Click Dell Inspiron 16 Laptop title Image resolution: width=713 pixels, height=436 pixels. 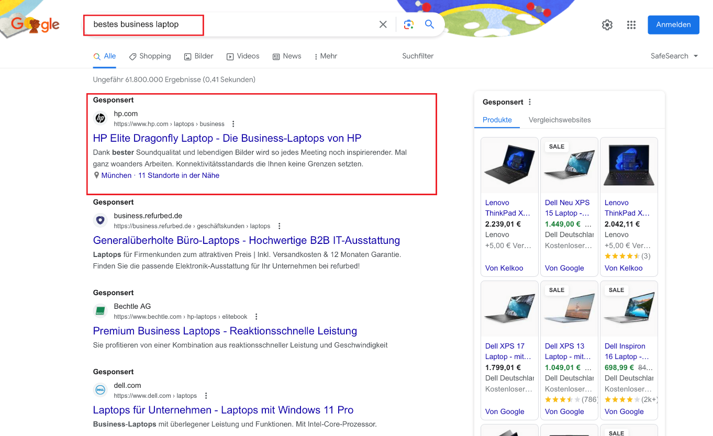627,351
